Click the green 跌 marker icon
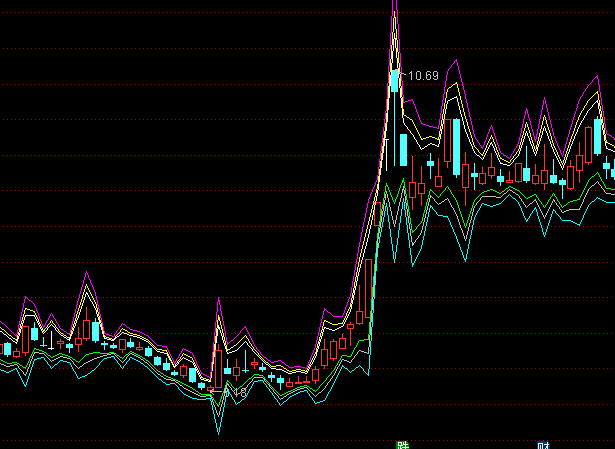This screenshot has height=449, width=615. 403,444
